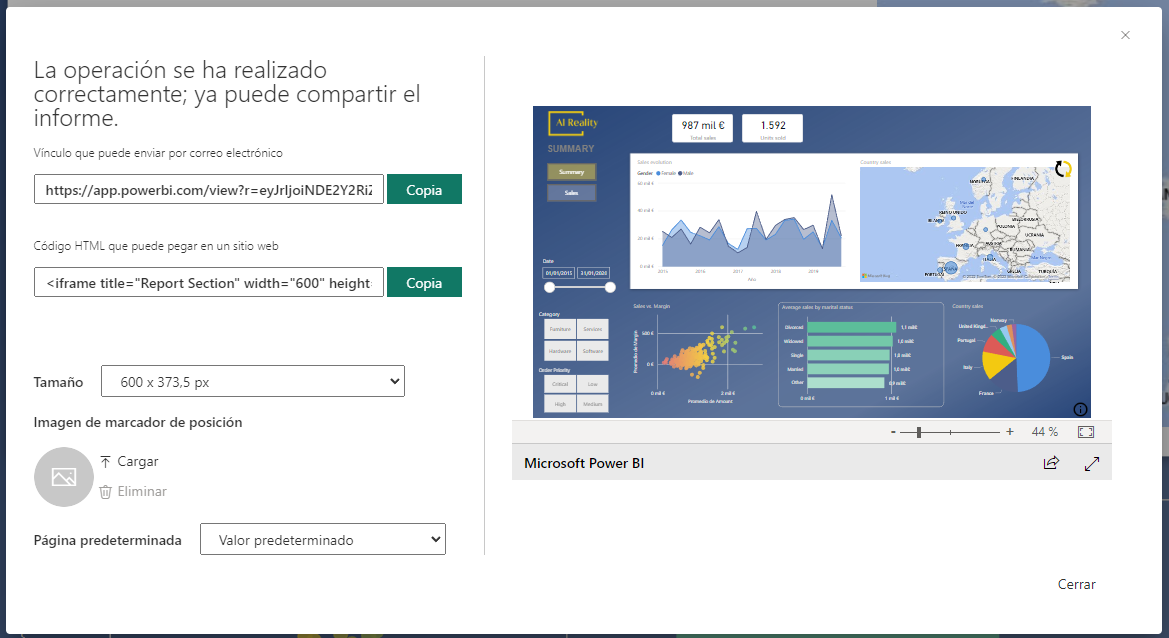Click the HTML iframe code input field
1169x638 pixels.
pyautogui.click(x=208, y=283)
